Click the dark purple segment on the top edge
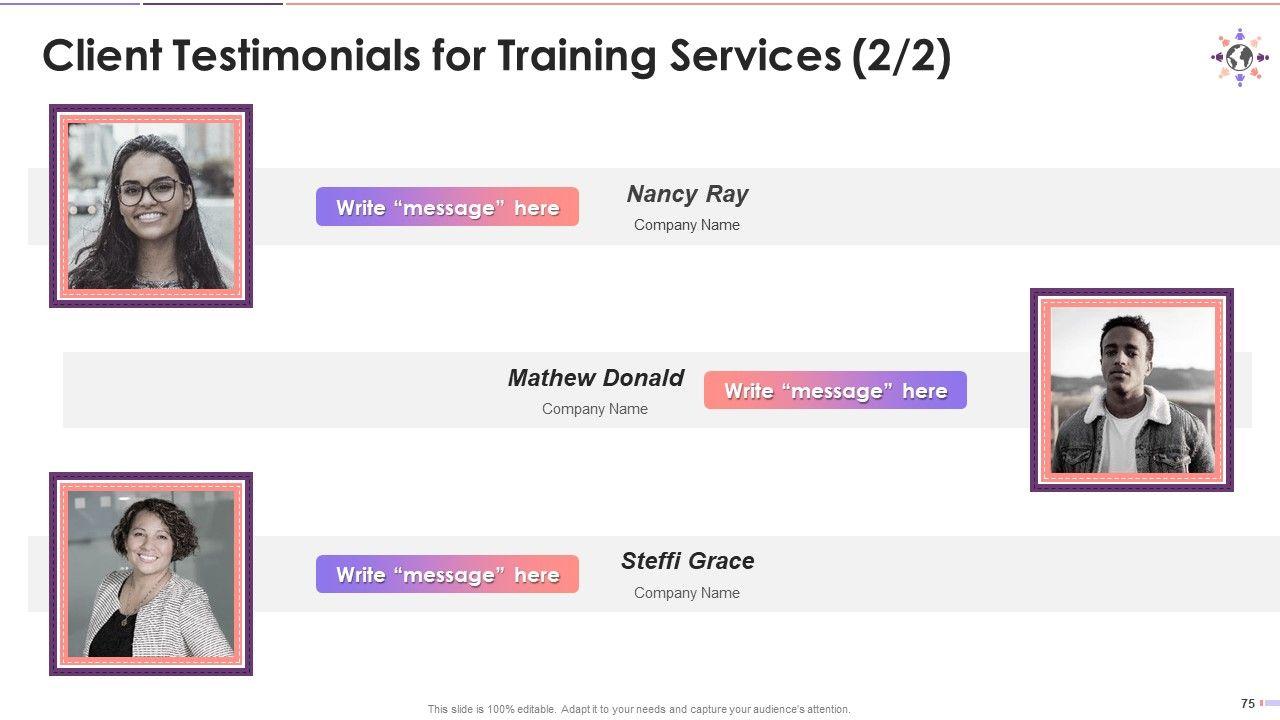The width and height of the screenshot is (1280, 720). pyautogui.click(x=212, y=3)
